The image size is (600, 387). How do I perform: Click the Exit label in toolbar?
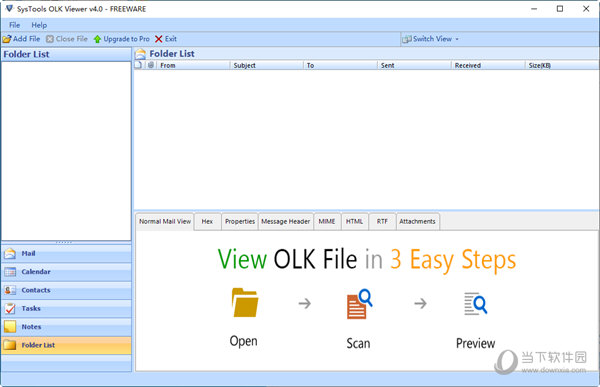click(x=171, y=39)
